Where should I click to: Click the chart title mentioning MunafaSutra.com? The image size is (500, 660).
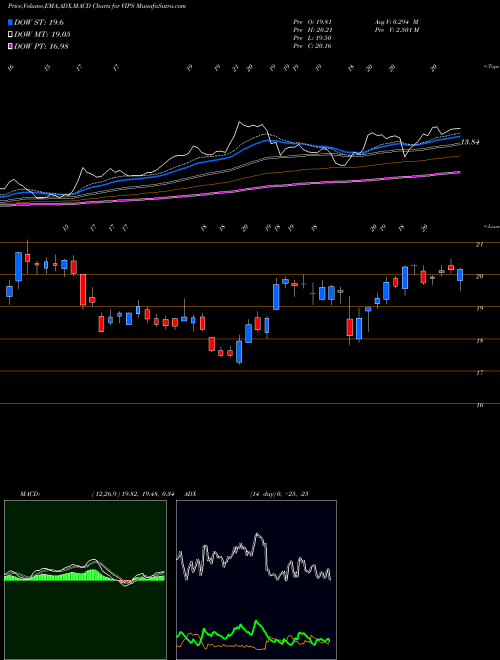tap(97, 7)
